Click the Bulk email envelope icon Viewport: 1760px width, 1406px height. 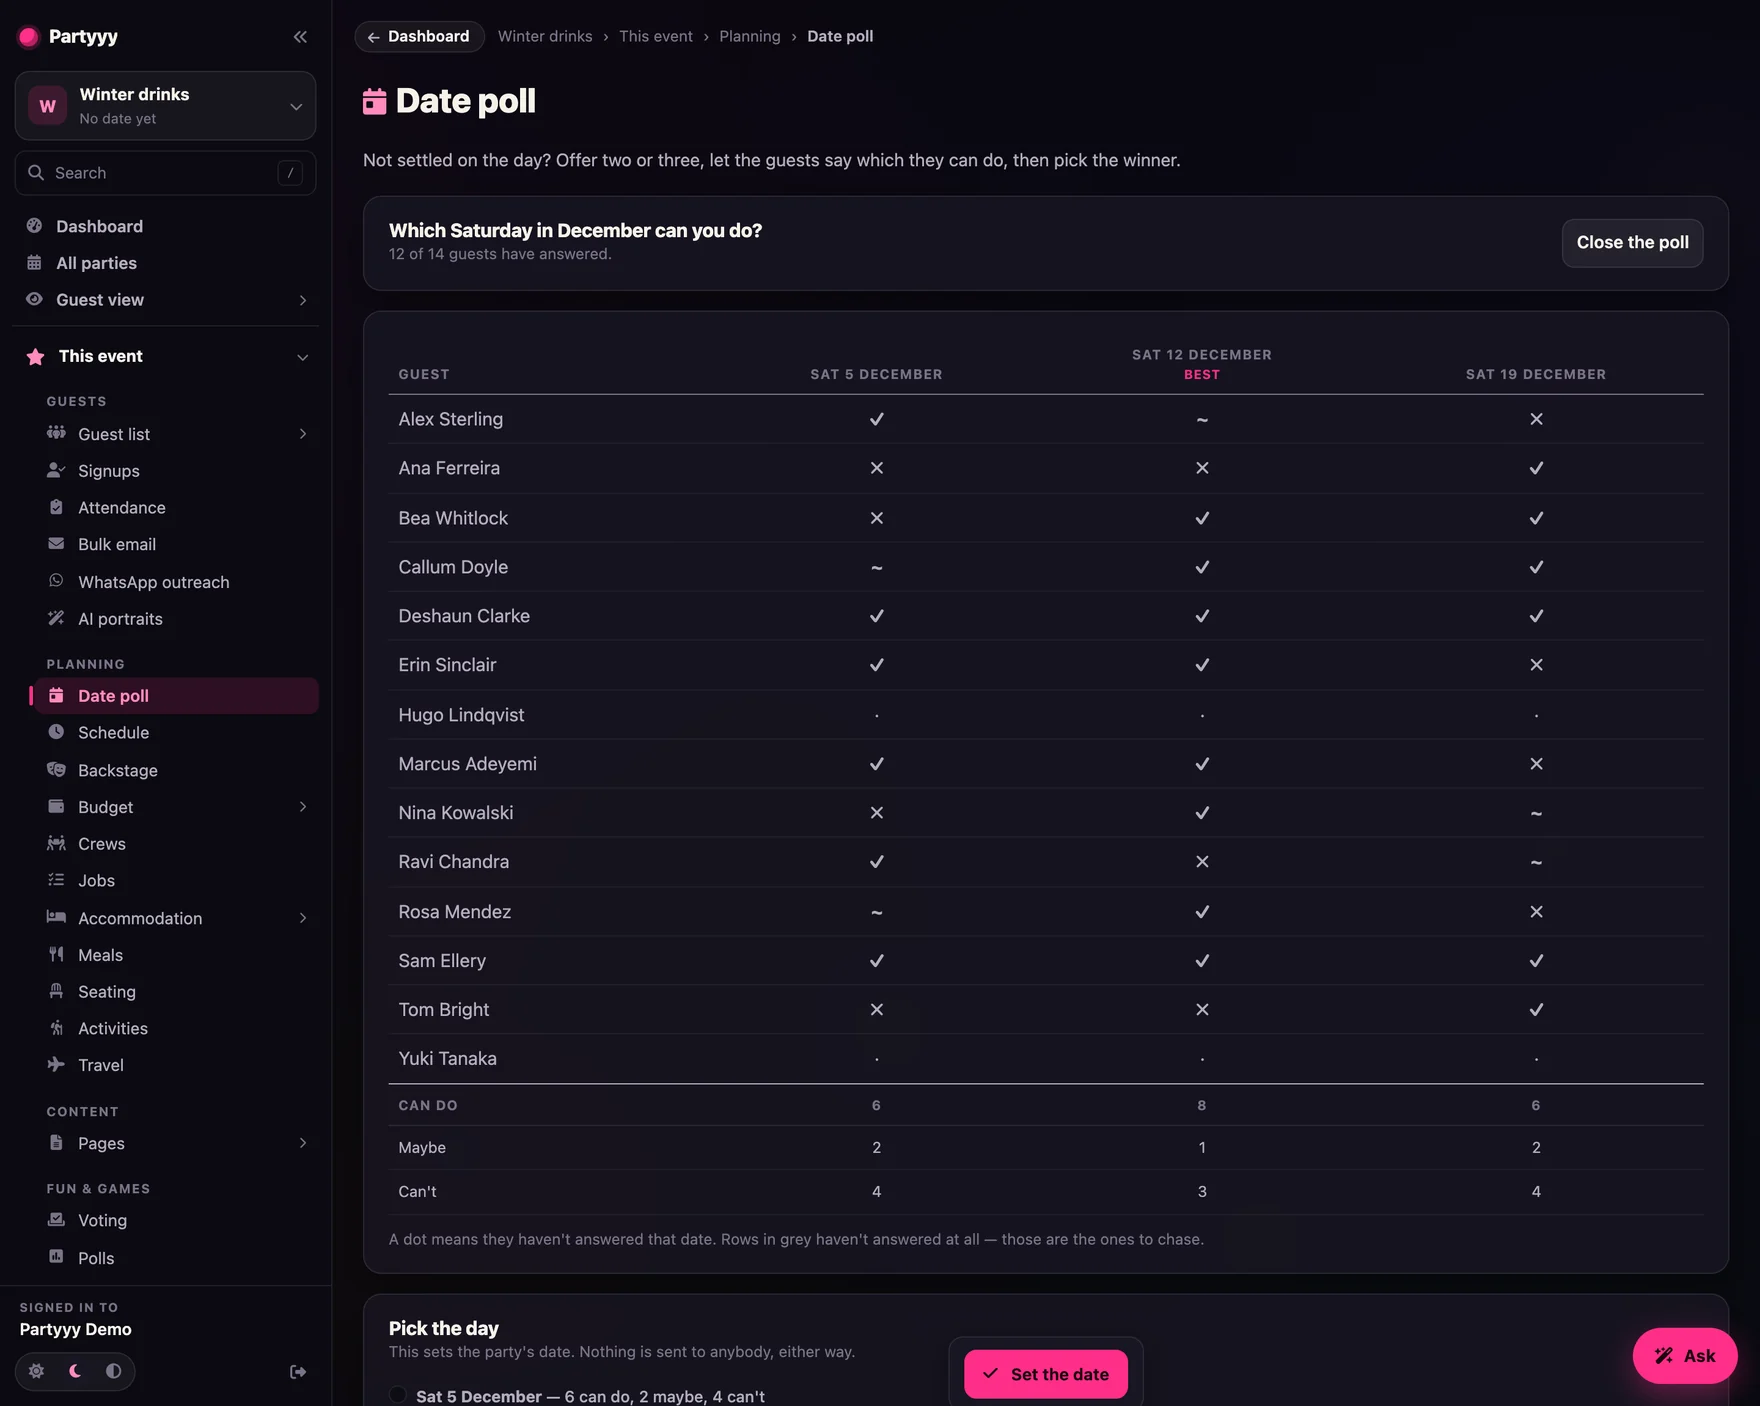point(56,544)
